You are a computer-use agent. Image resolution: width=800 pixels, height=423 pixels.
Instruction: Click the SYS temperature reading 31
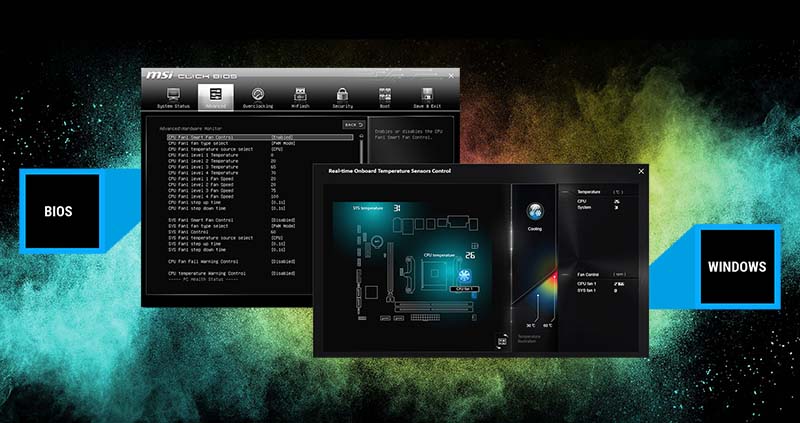[397, 208]
